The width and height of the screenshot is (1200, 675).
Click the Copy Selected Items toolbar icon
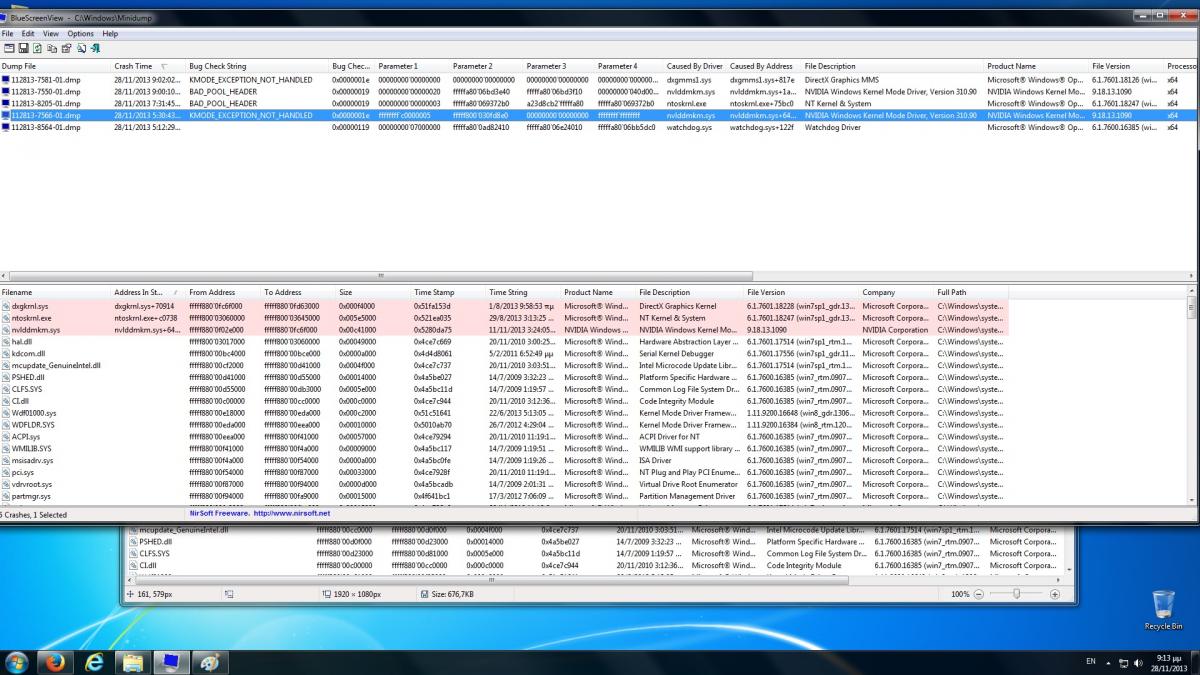point(52,48)
